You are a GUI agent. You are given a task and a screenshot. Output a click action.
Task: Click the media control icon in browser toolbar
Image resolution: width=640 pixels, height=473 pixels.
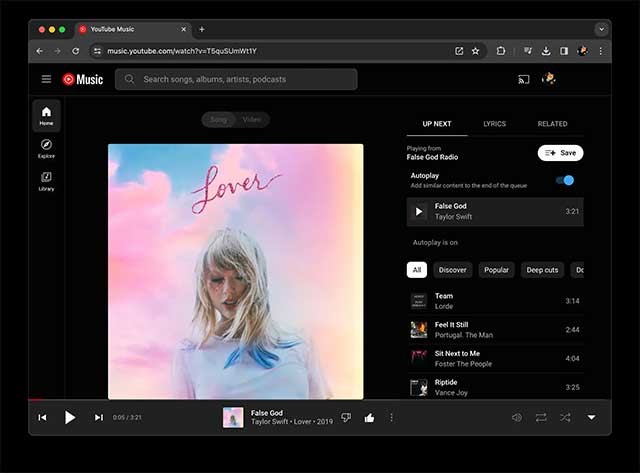pyautogui.click(x=528, y=51)
